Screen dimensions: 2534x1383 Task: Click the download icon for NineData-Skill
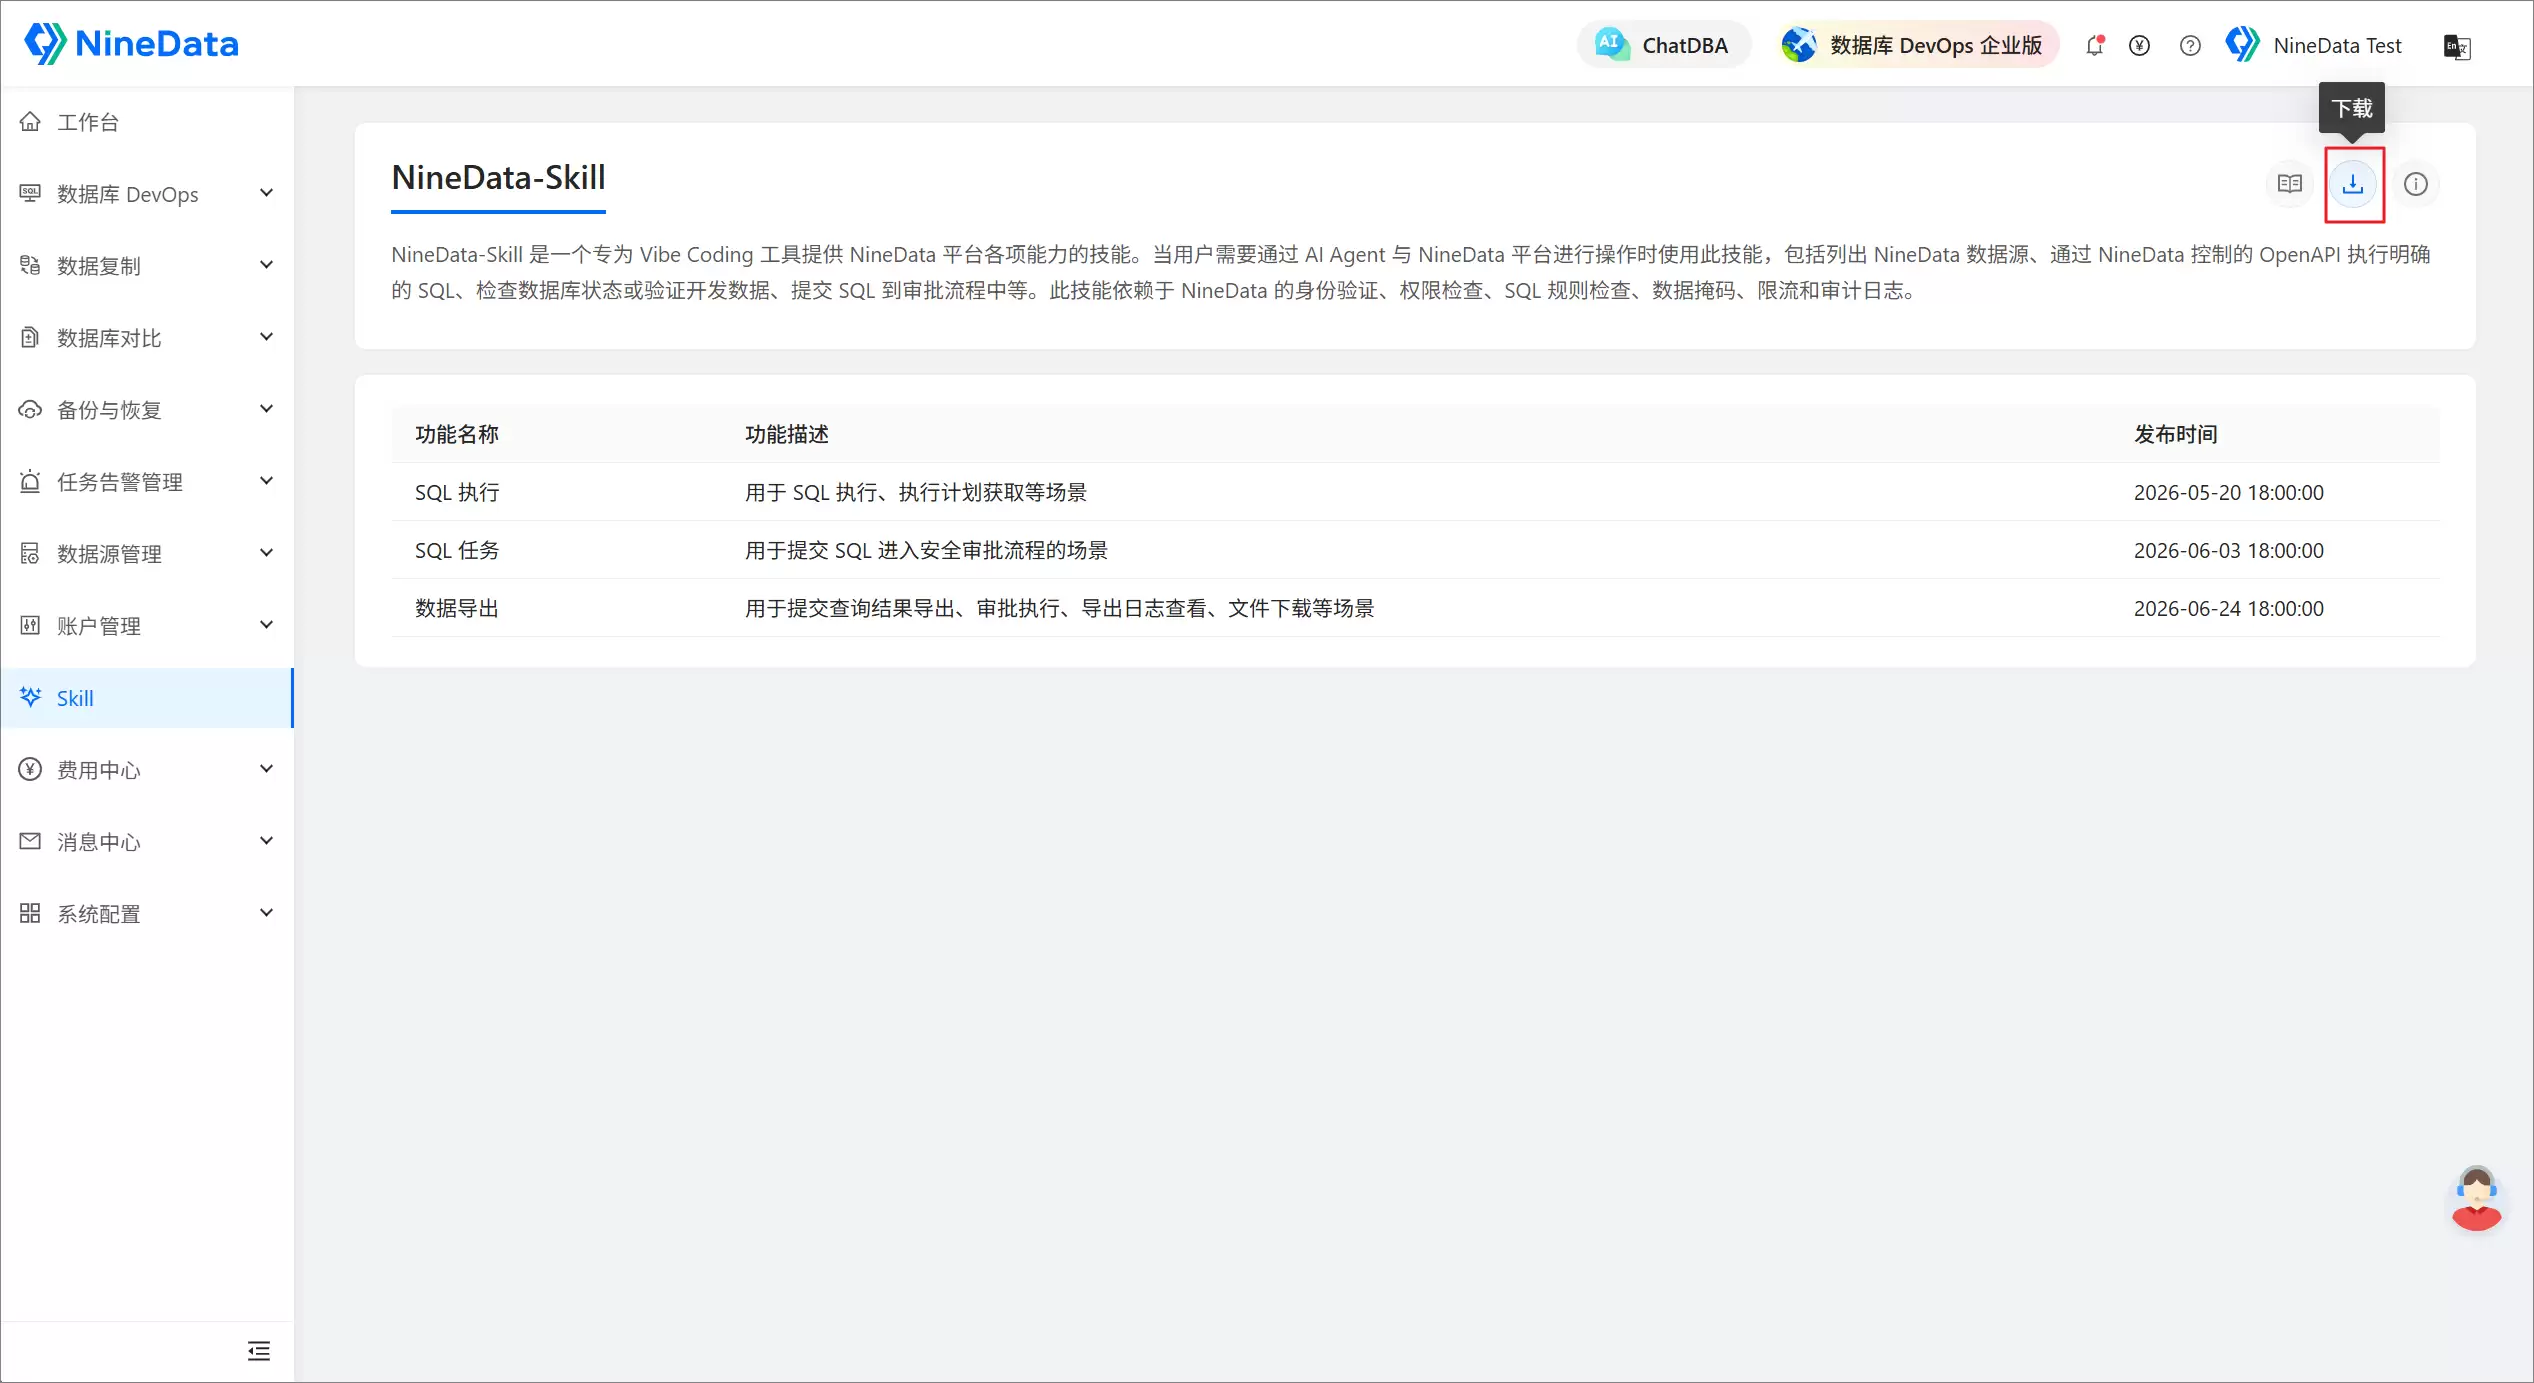[x=2353, y=184]
